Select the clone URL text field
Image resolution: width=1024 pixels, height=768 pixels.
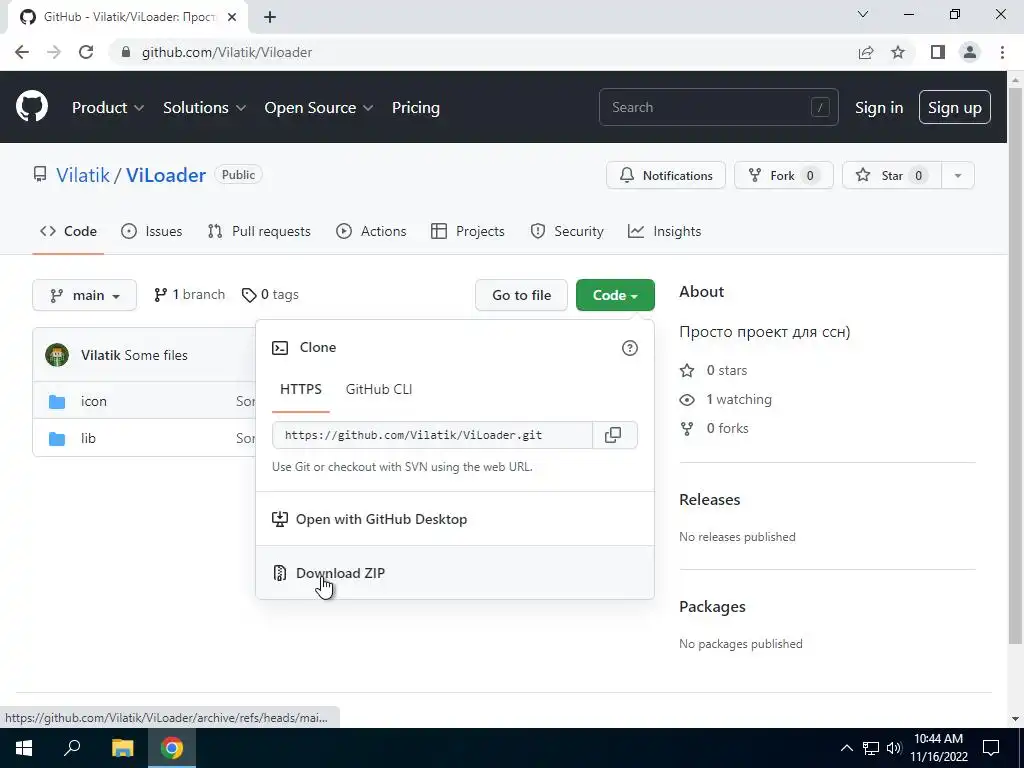click(x=432, y=435)
